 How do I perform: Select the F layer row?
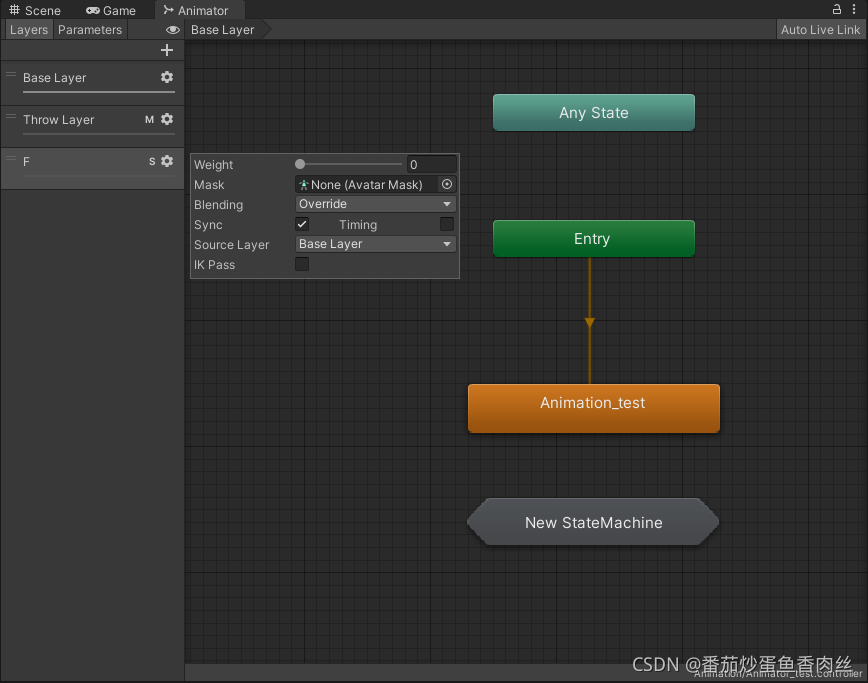[x=92, y=168]
